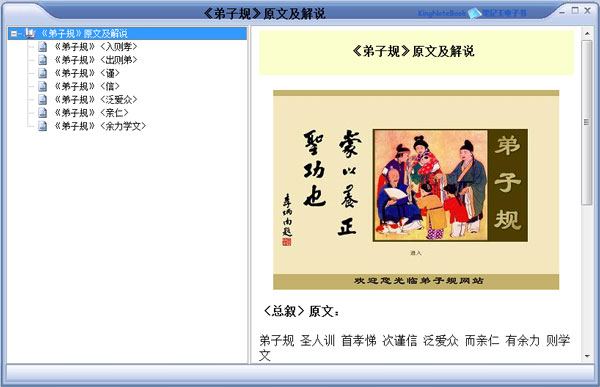Screen dimensions: 600x387
Task: Click page icon beside 〈谨〉 chapter
Action: click(x=42, y=73)
